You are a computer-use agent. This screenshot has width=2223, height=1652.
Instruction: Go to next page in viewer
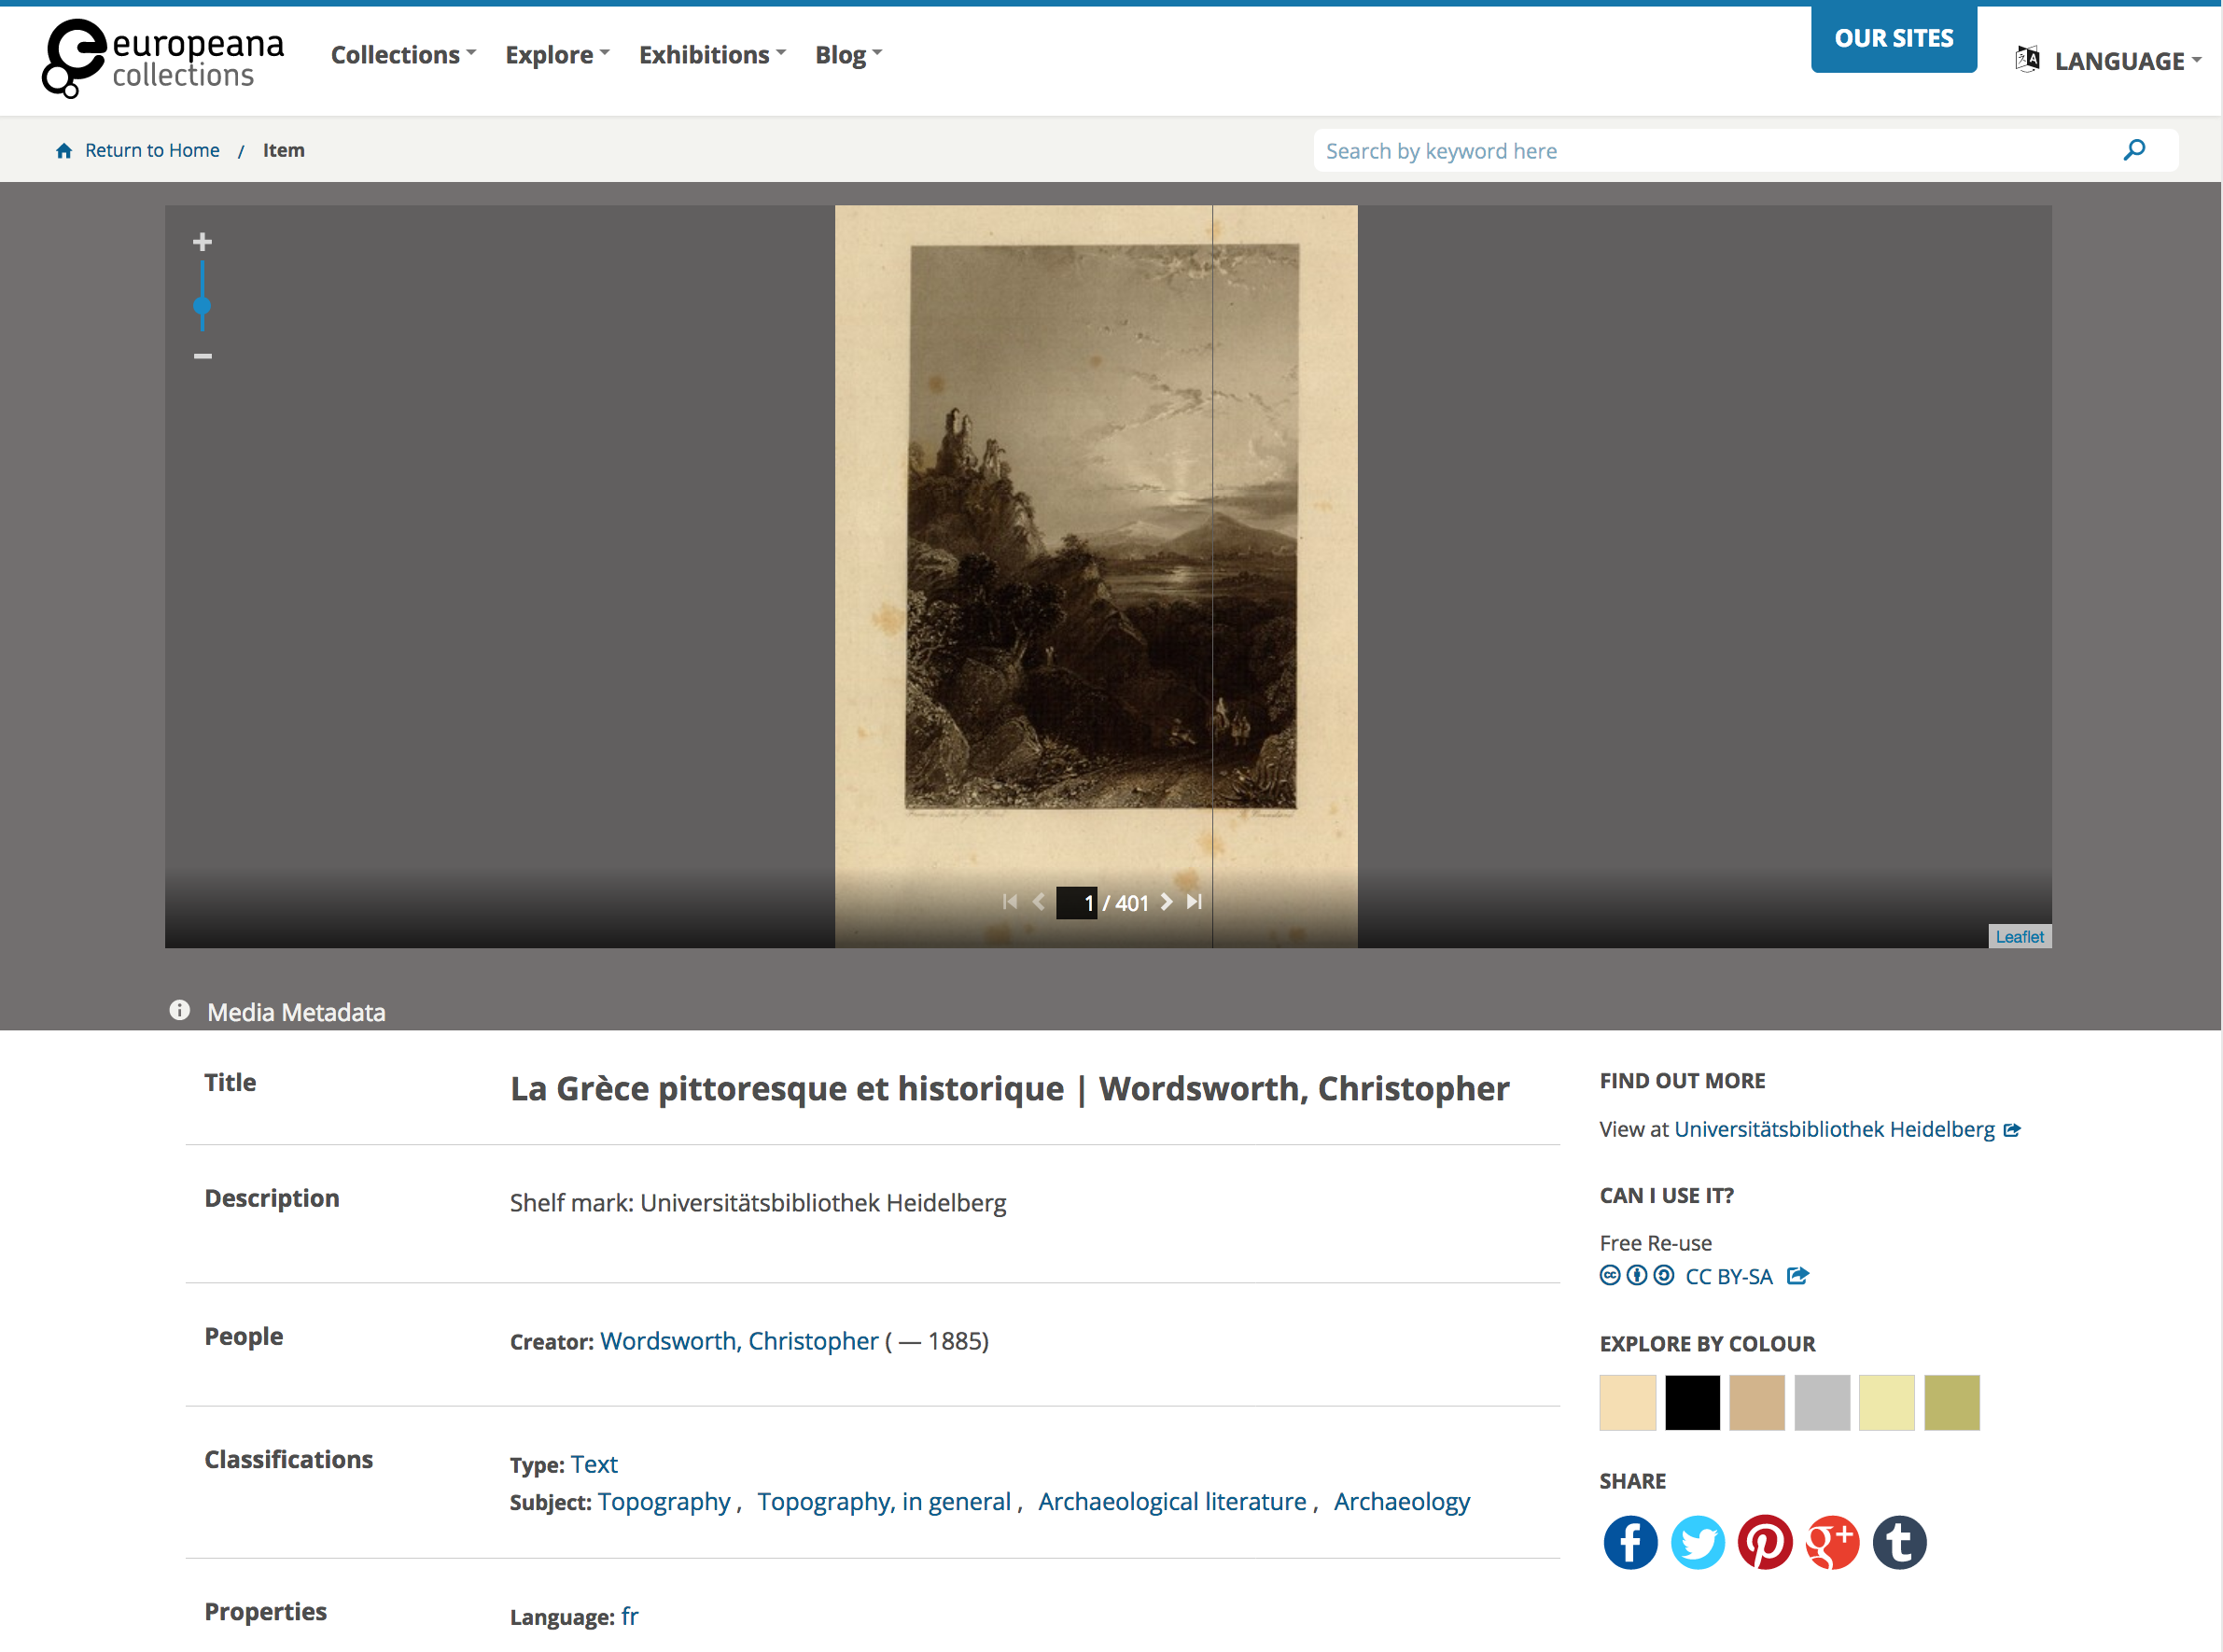(x=1166, y=902)
